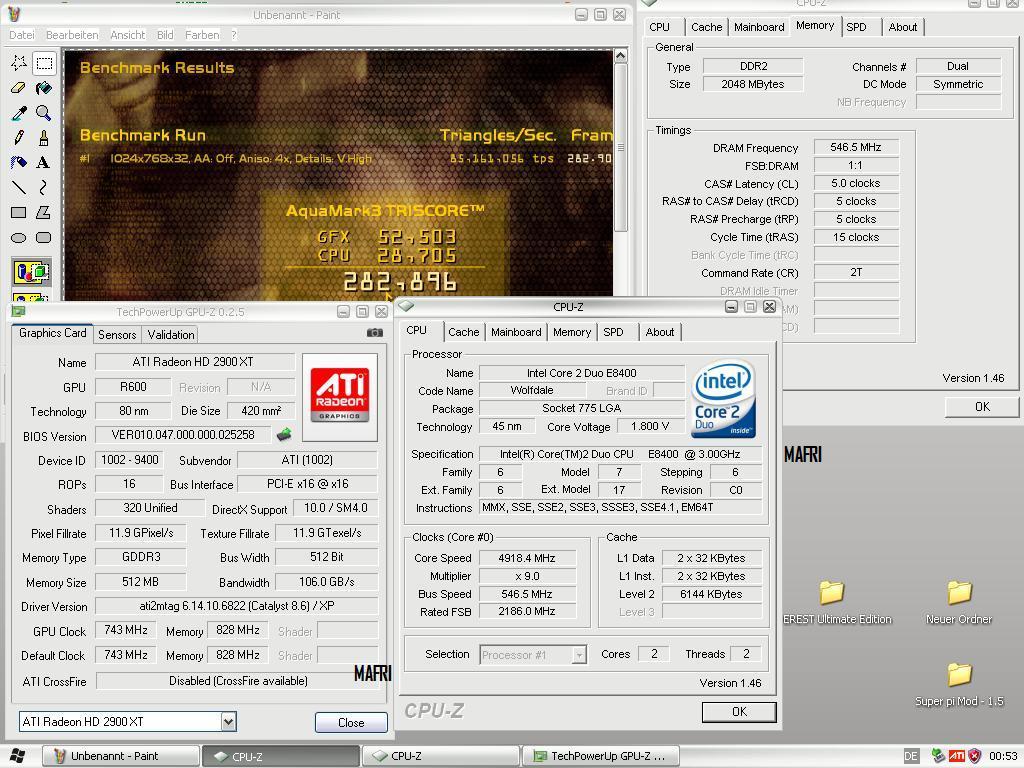
Task: Open the Bearbeiten menu in Paint
Action: click(72, 35)
